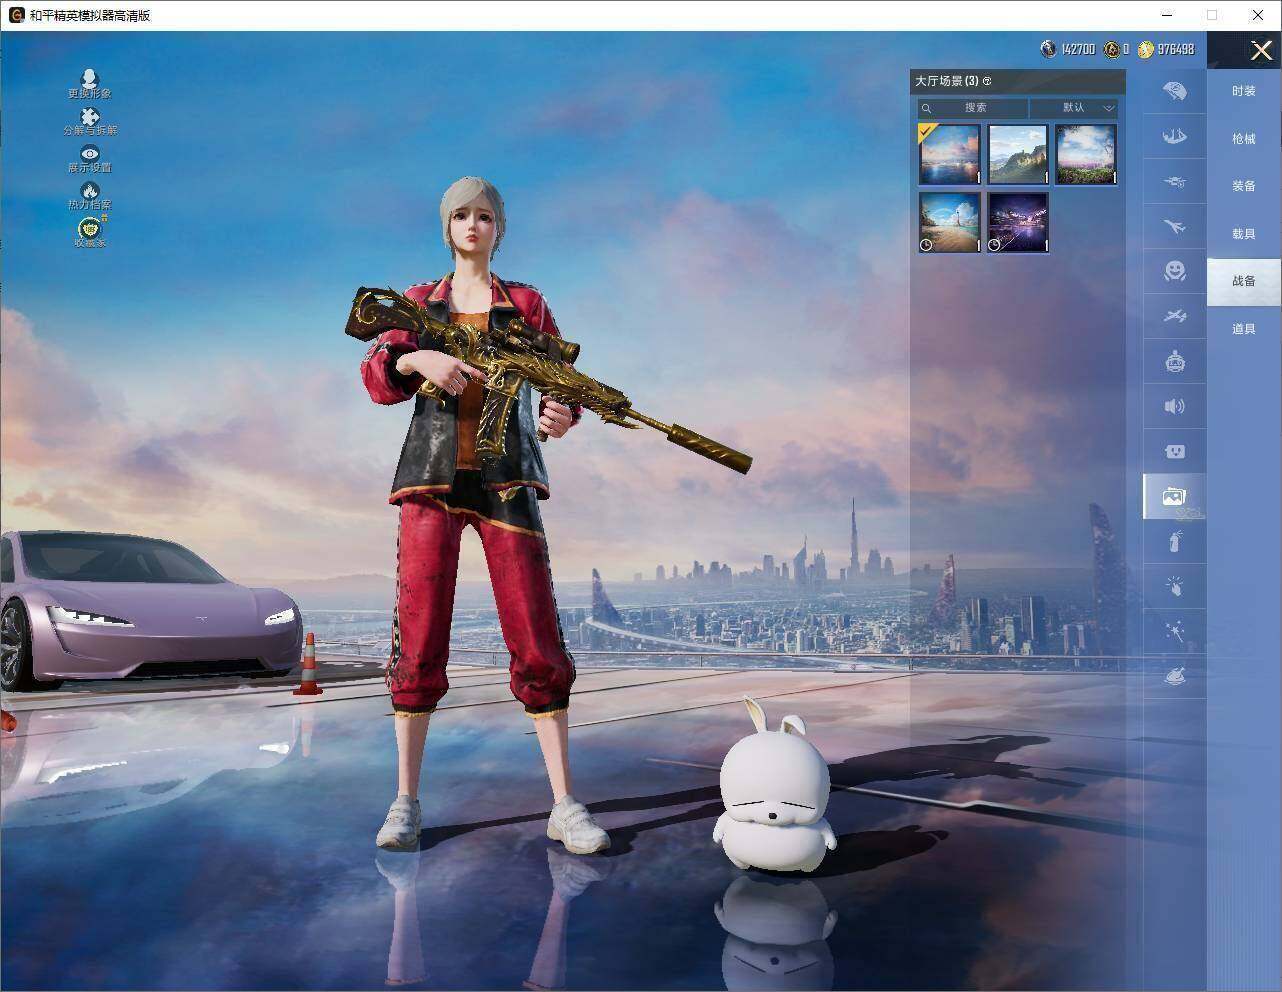Open the 收藏家 collector badge icon
This screenshot has height=992, width=1282.
click(90, 233)
